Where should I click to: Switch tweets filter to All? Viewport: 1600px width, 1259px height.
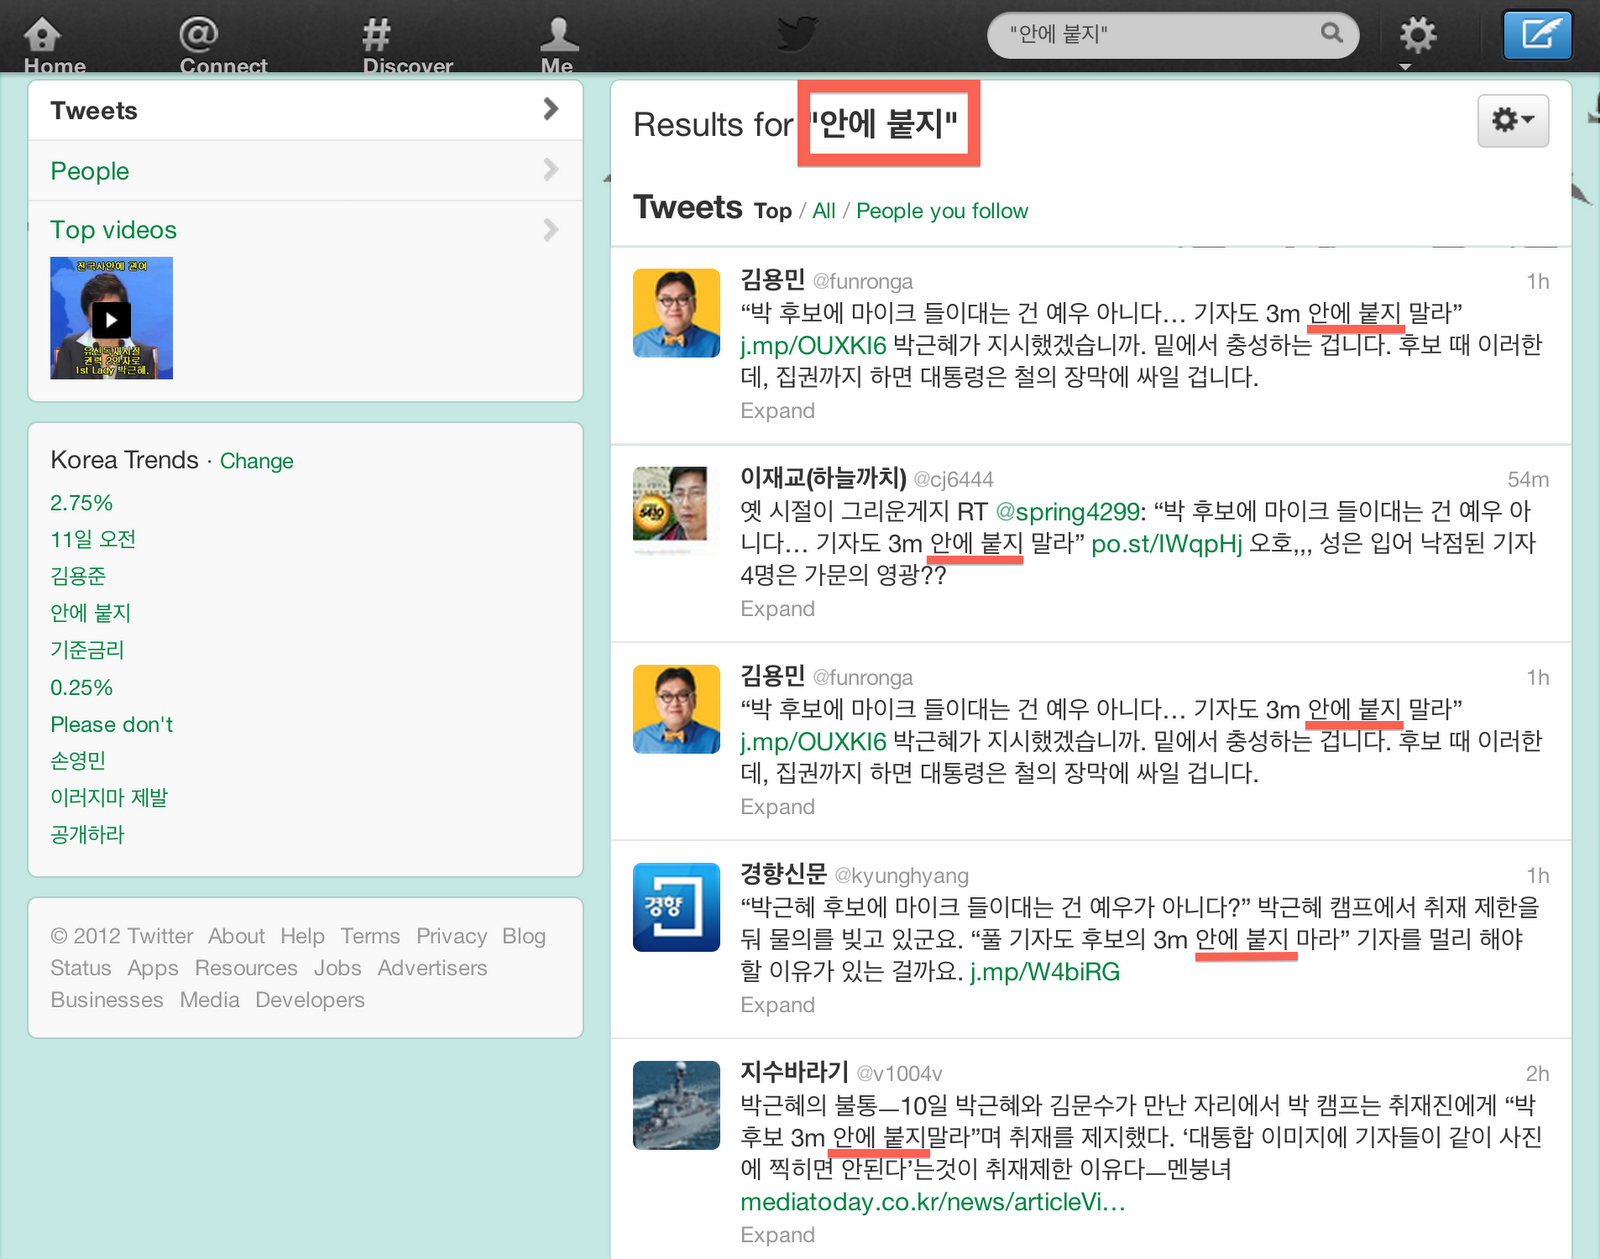coord(823,211)
